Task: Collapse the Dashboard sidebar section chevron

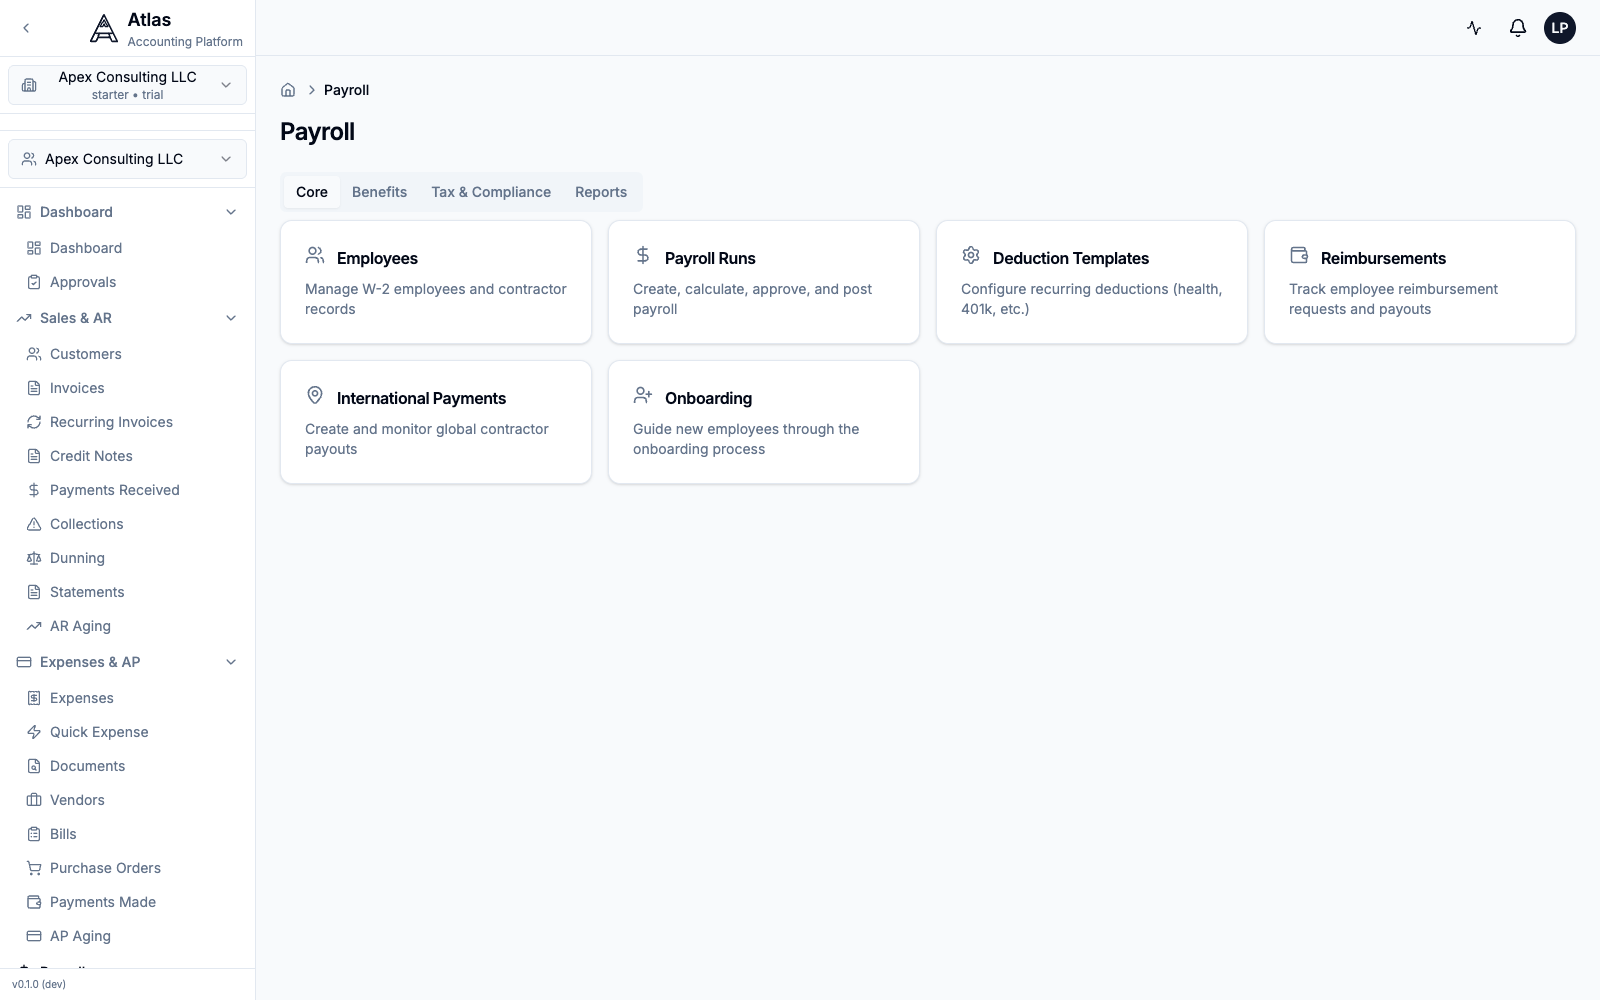Action: [x=231, y=212]
